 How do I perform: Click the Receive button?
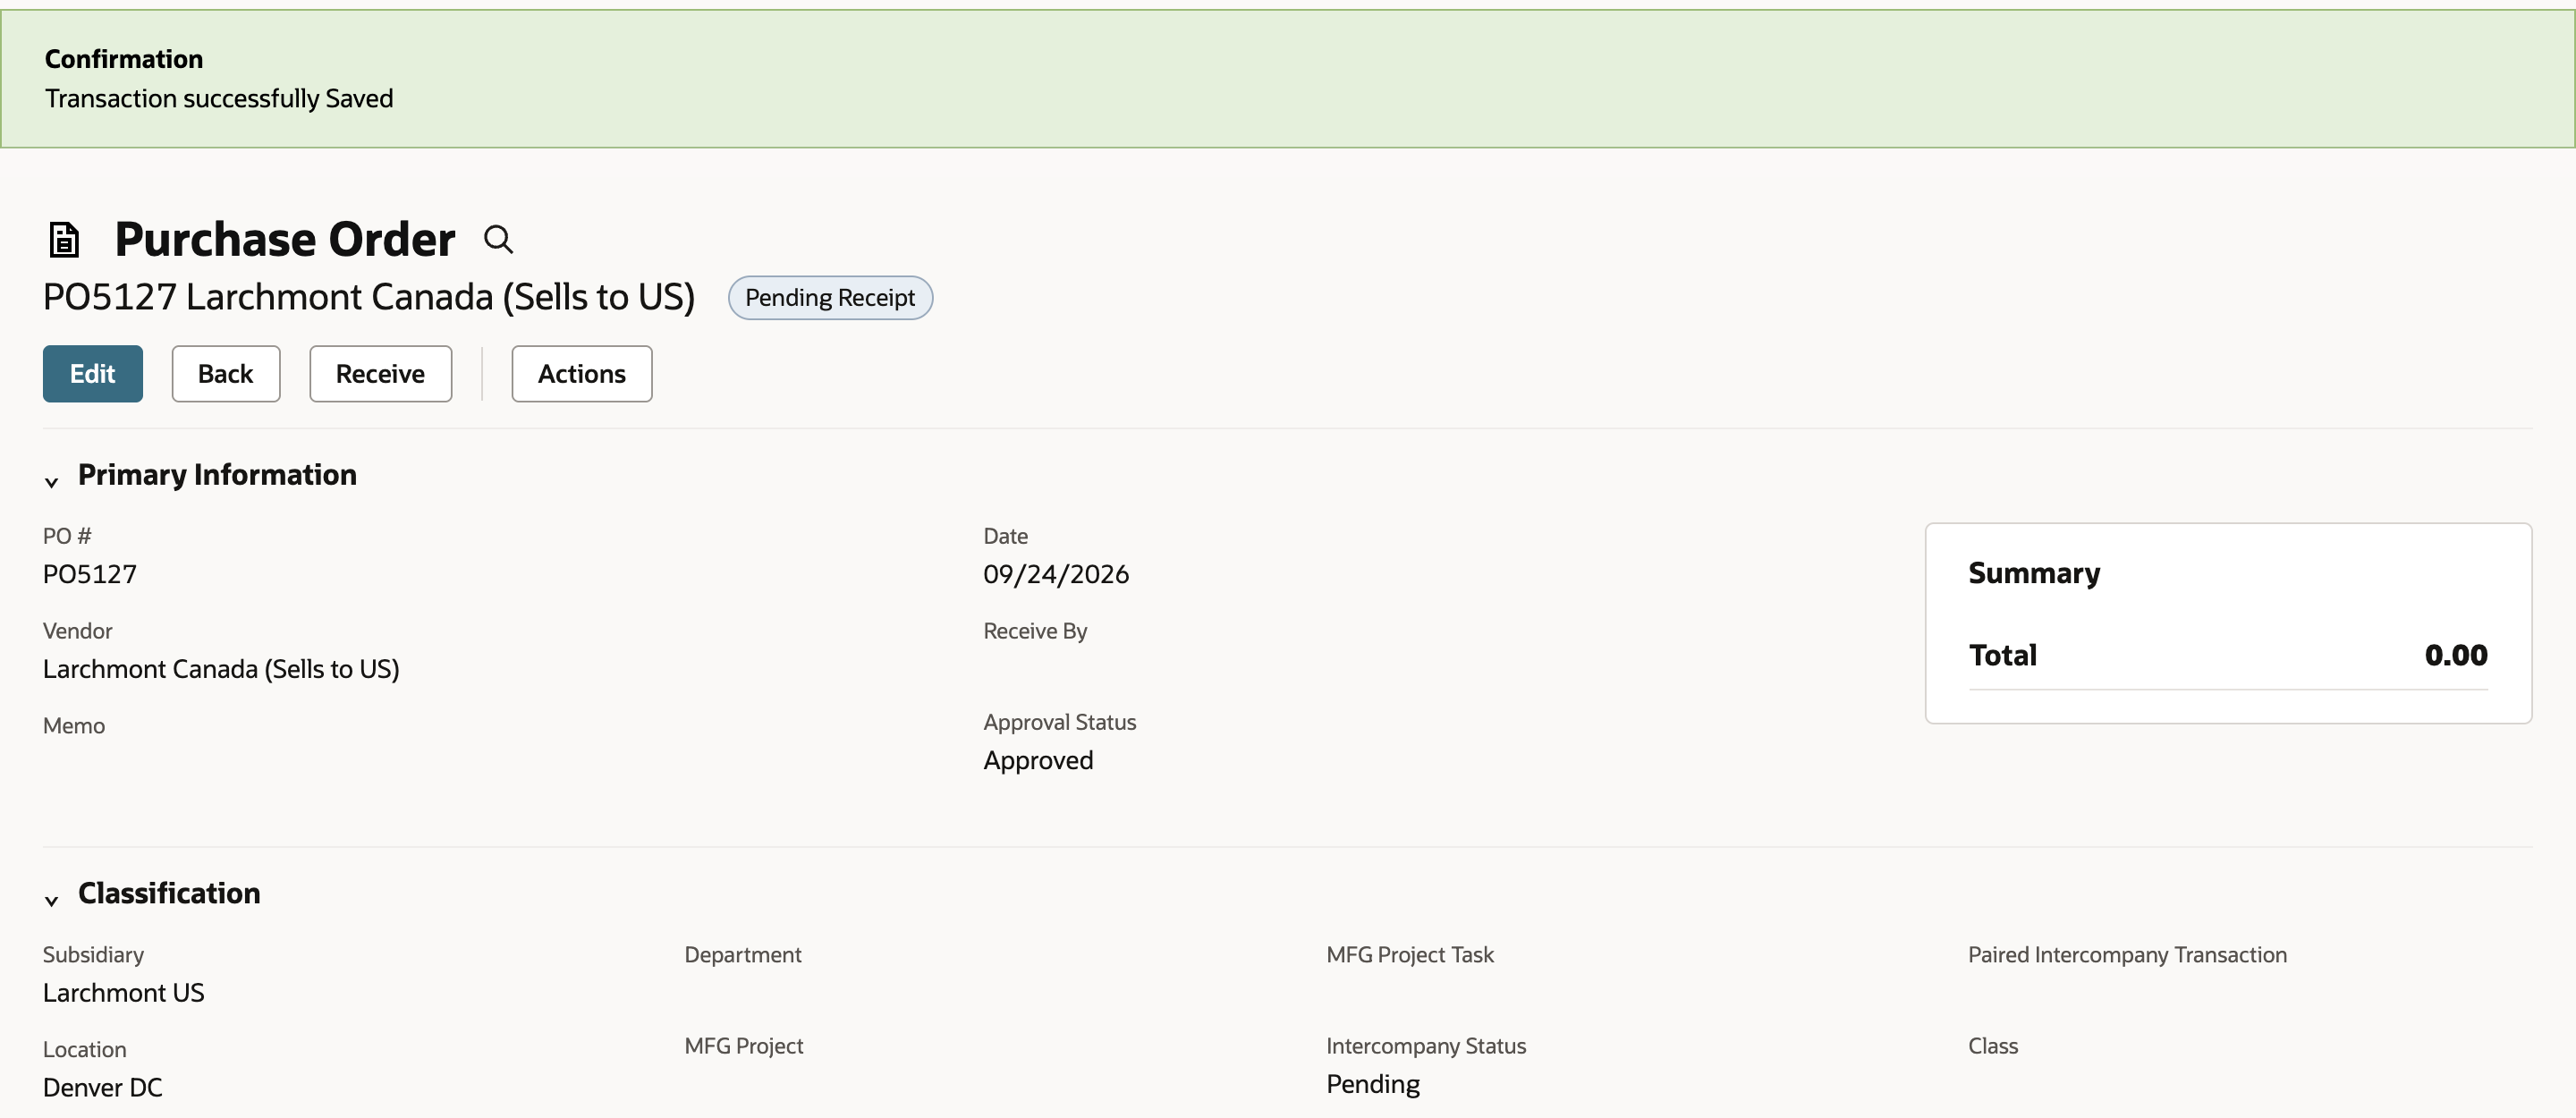point(380,374)
